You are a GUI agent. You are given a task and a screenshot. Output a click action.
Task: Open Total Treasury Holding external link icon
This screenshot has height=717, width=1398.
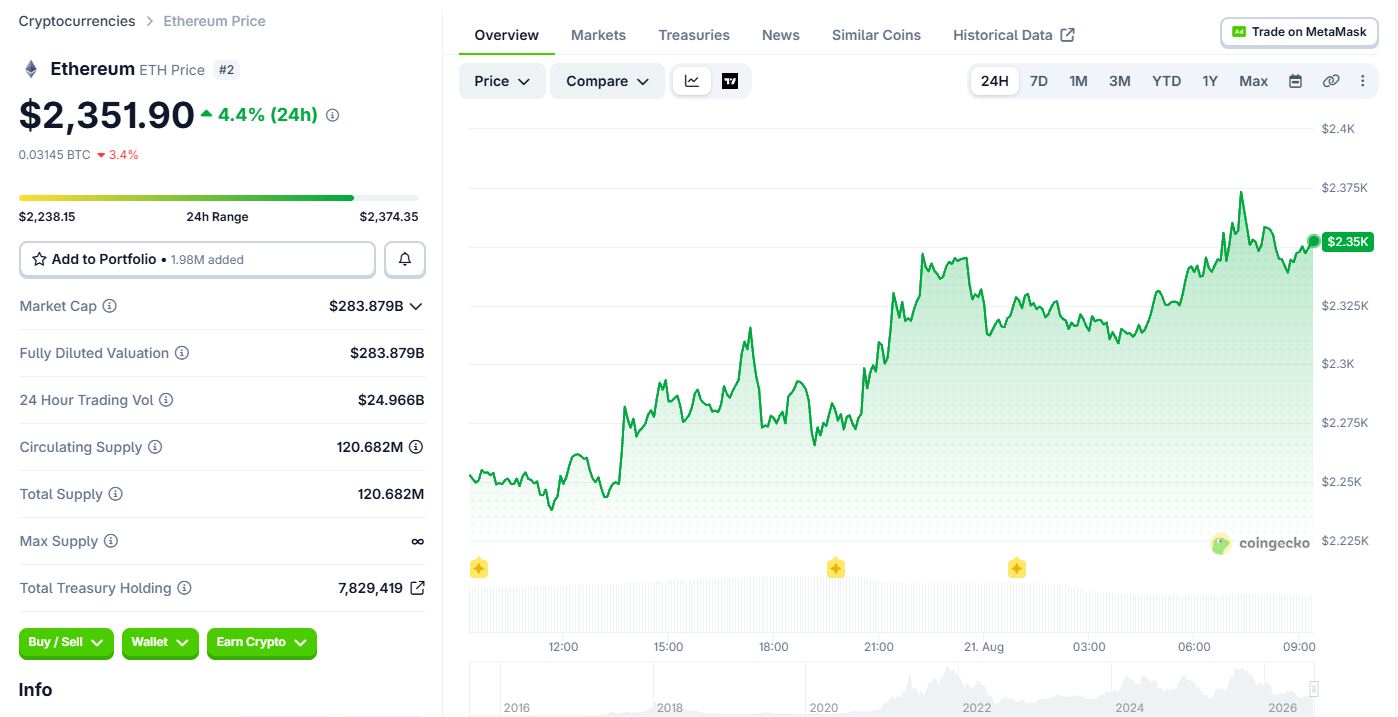coord(417,588)
